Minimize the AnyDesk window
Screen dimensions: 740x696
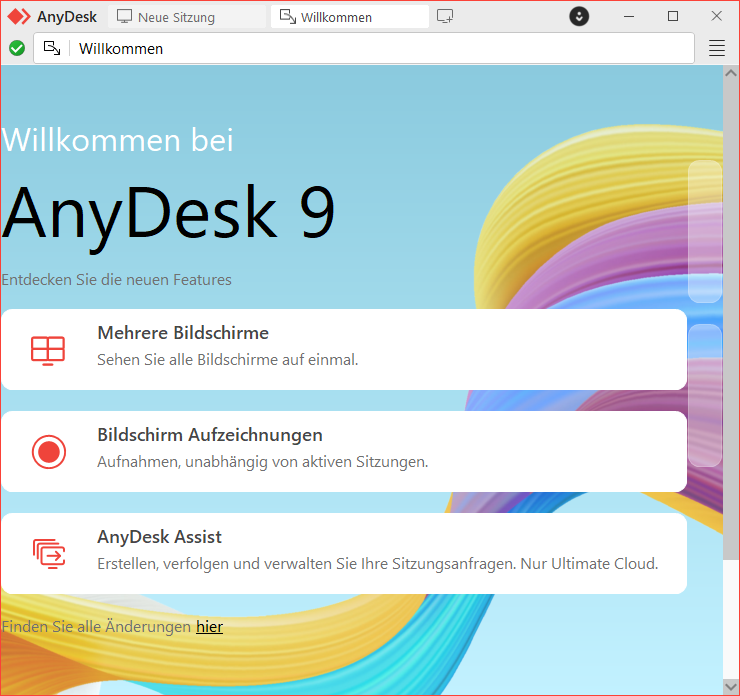629,17
